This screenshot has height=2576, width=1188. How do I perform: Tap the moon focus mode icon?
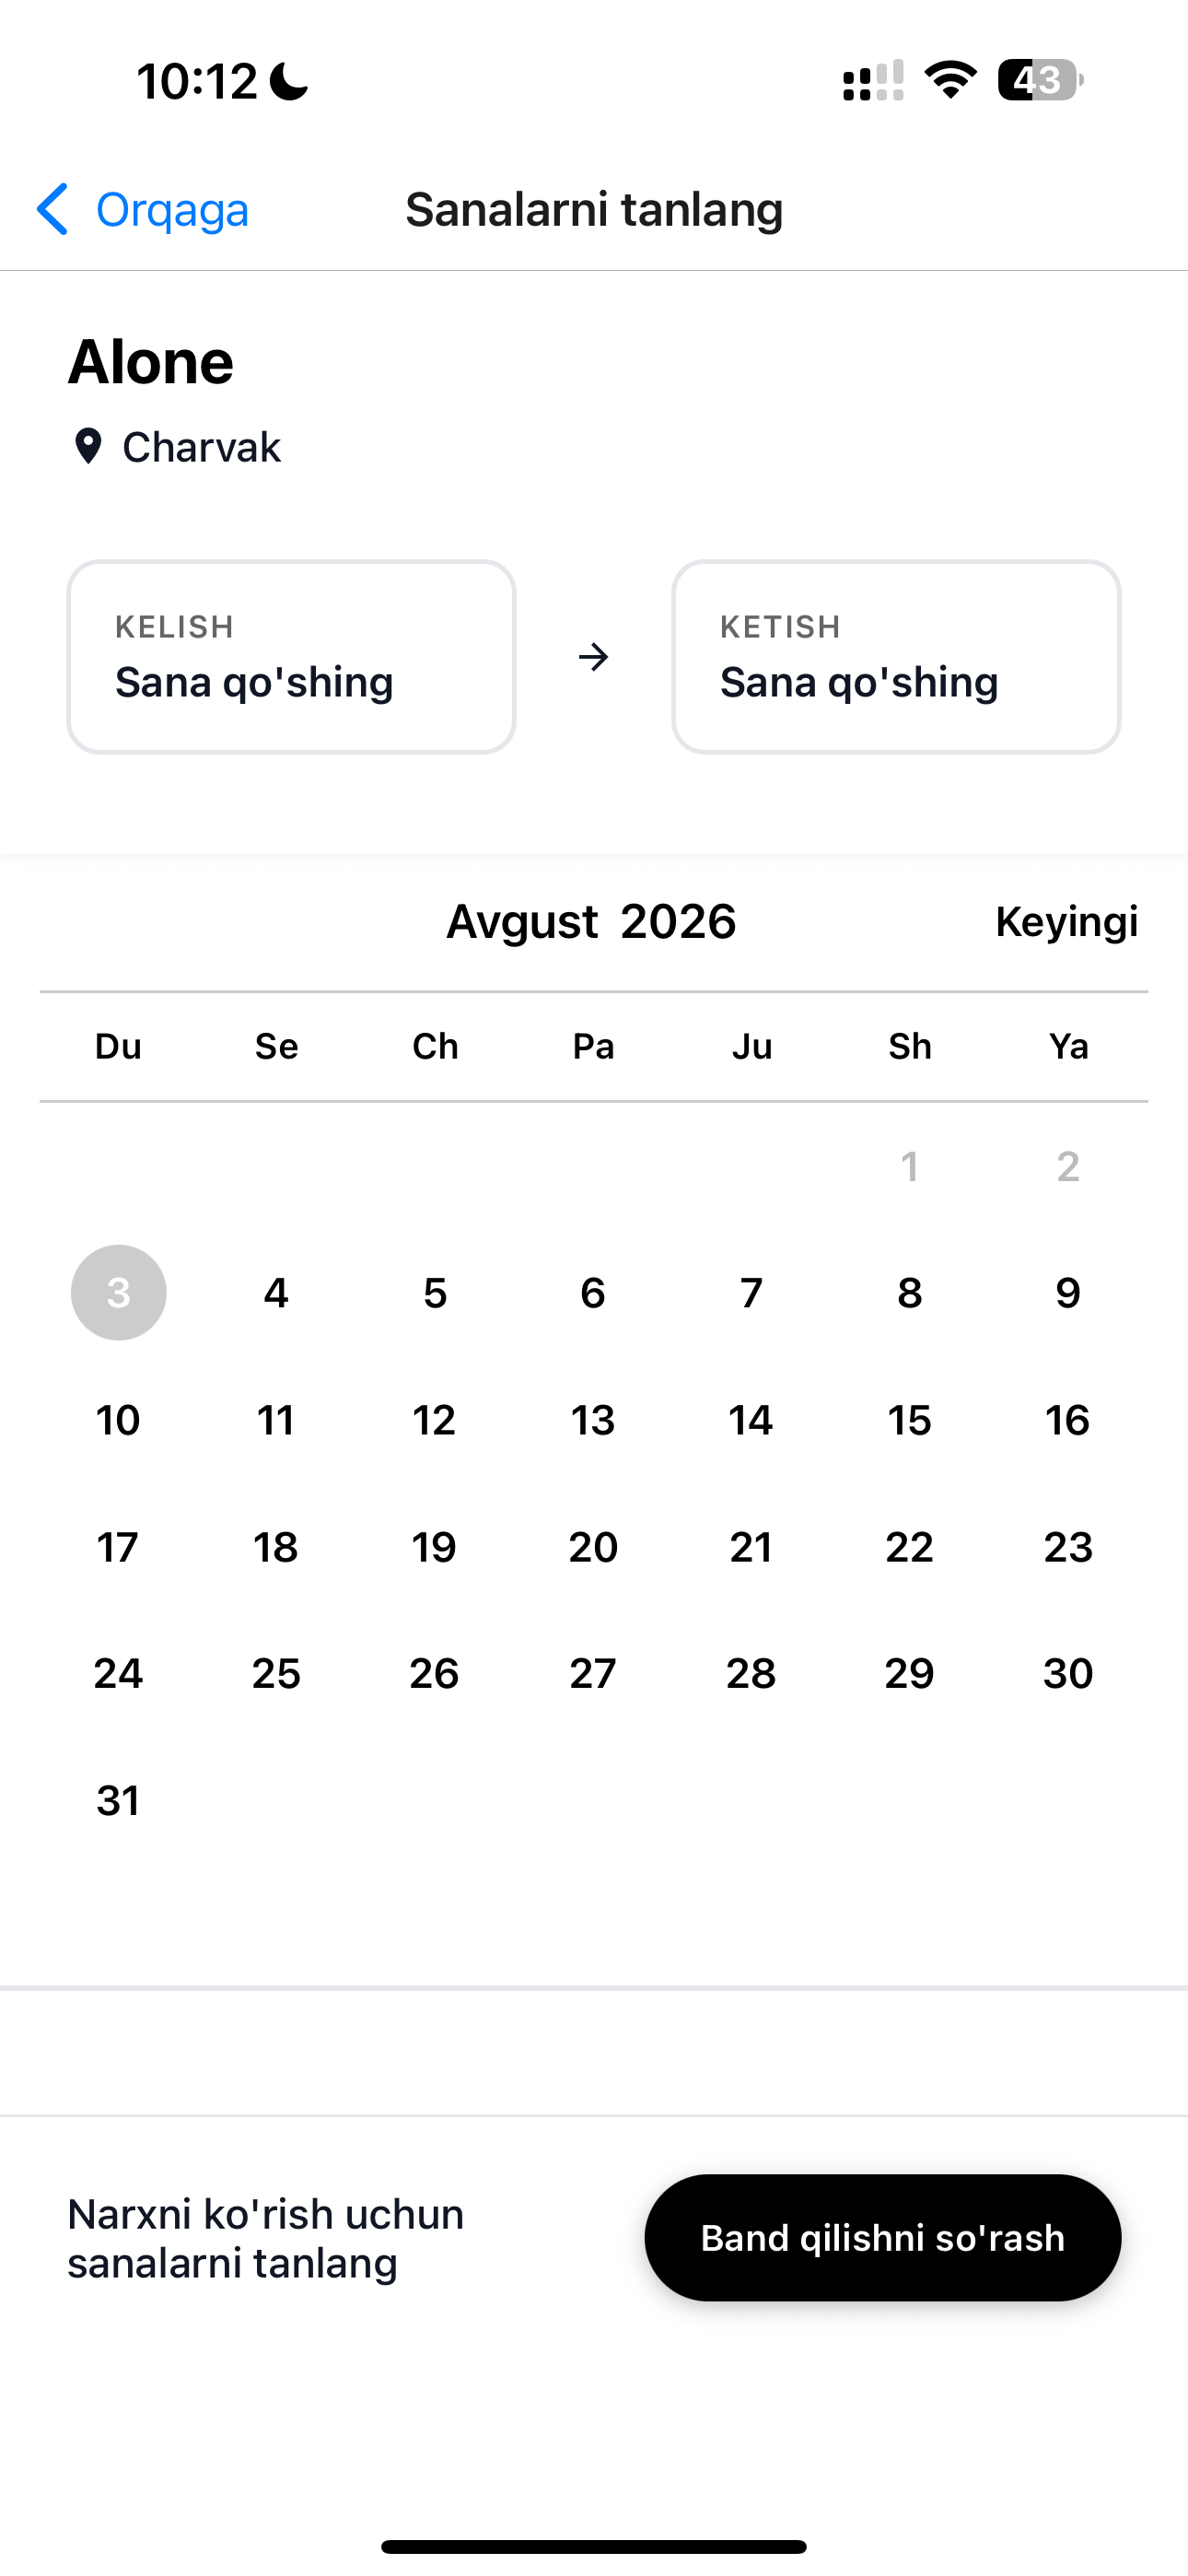click(290, 81)
